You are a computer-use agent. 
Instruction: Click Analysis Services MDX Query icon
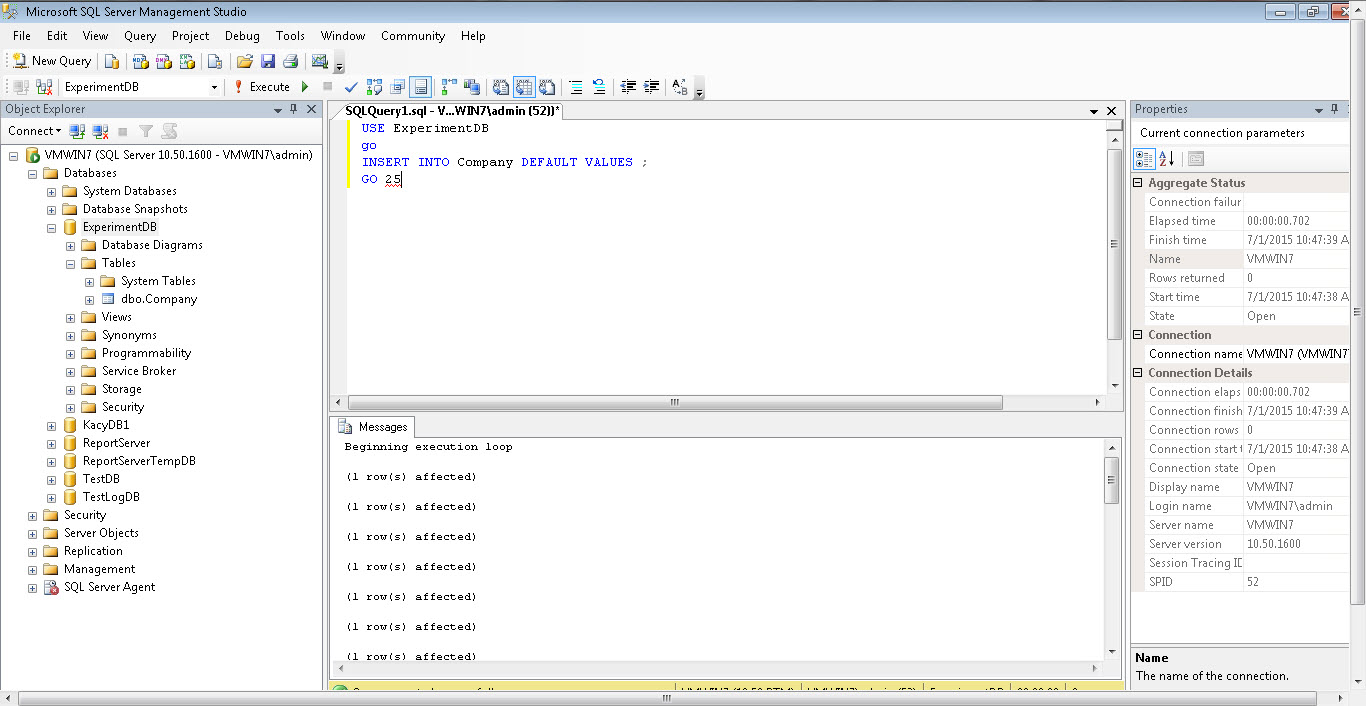(x=140, y=61)
